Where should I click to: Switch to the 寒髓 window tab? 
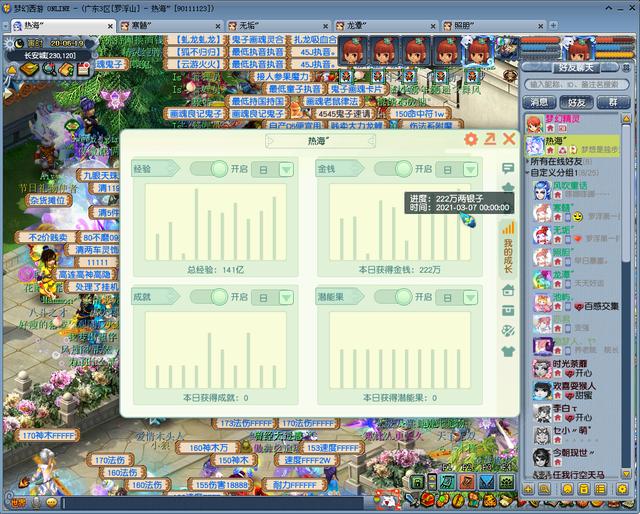171,26
